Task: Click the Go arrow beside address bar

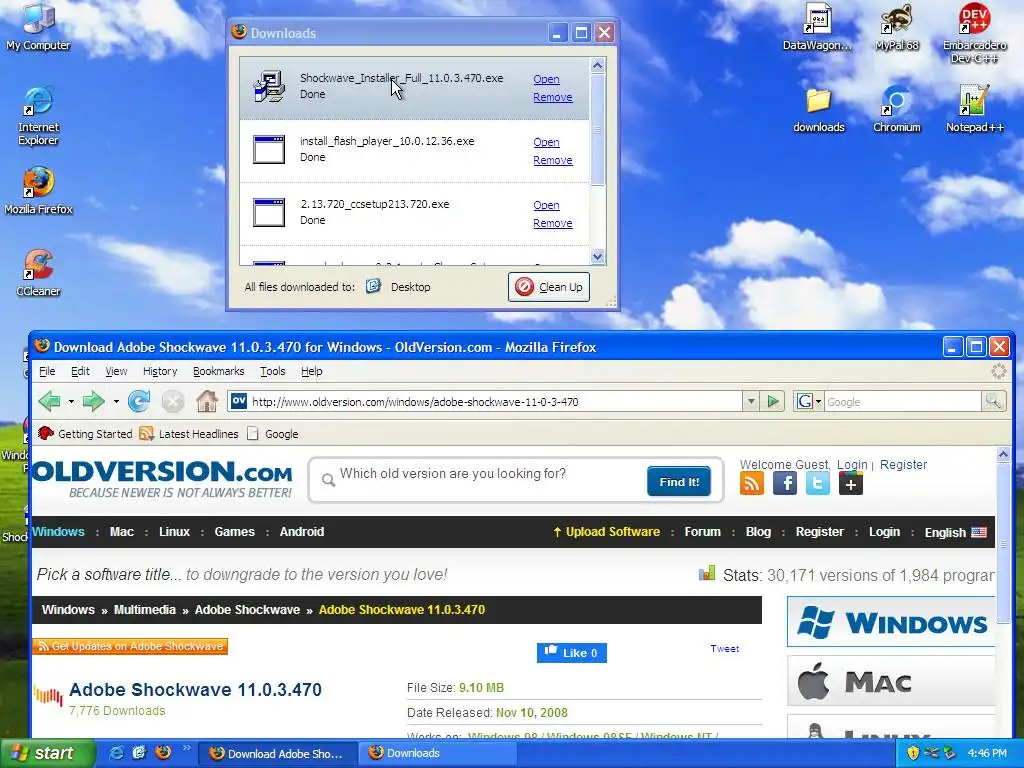Action: click(x=773, y=401)
